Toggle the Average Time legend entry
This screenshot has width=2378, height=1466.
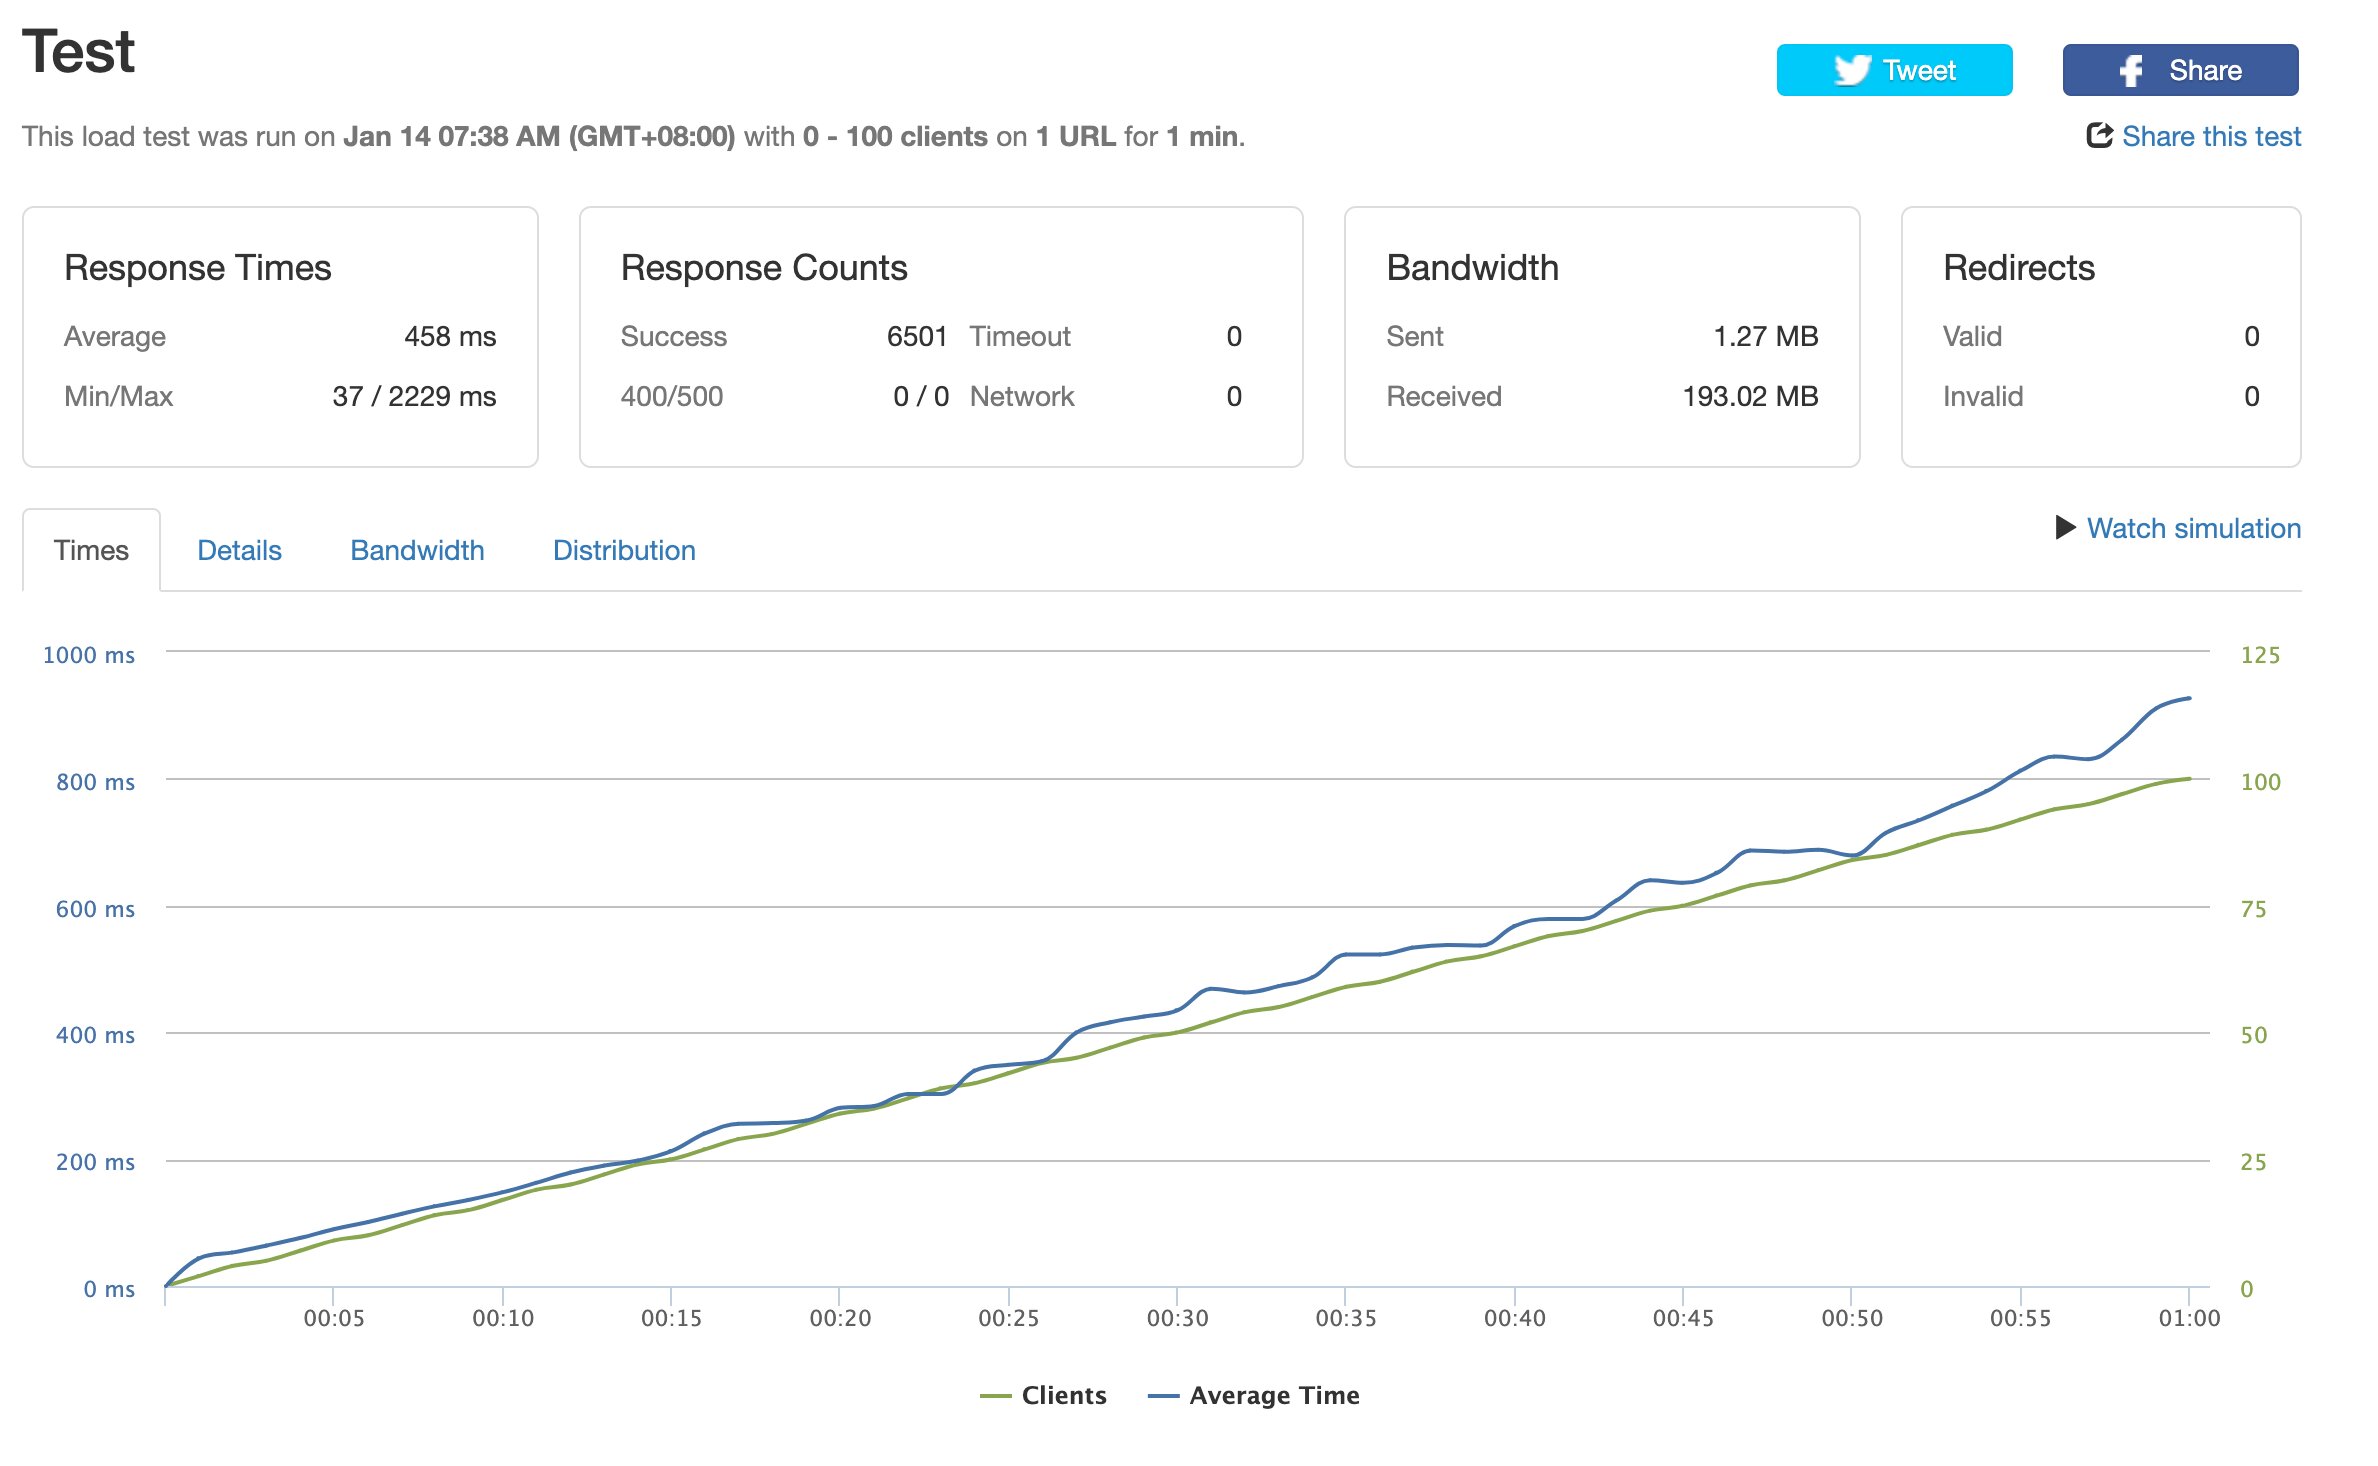tap(1254, 1395)
